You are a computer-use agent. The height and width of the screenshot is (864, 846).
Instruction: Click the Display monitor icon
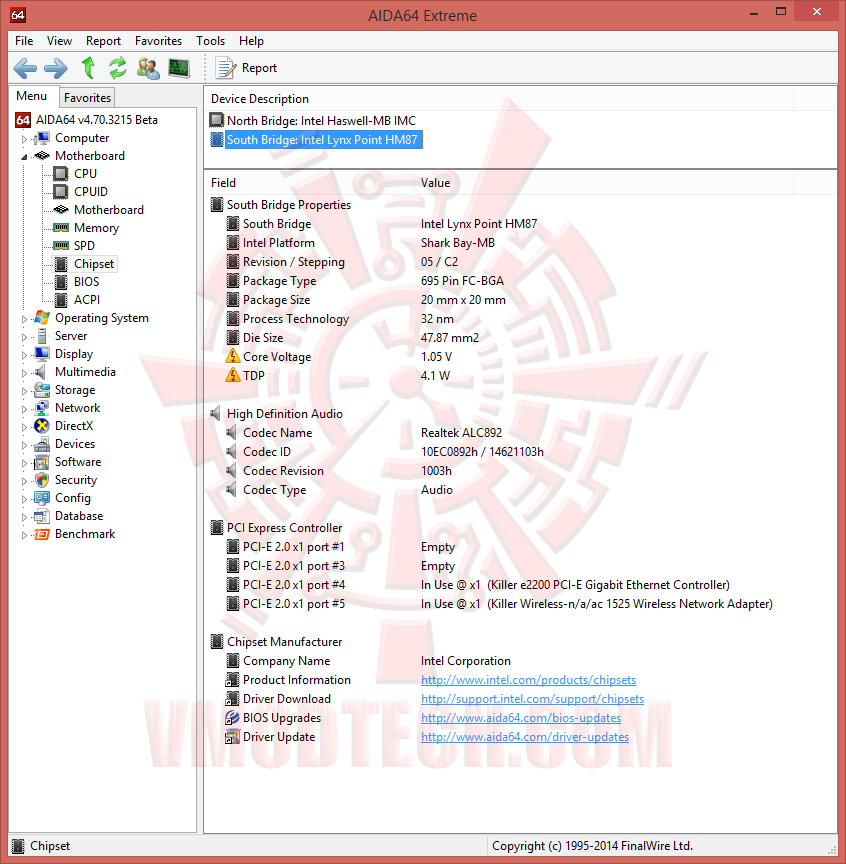pos(42,354)
